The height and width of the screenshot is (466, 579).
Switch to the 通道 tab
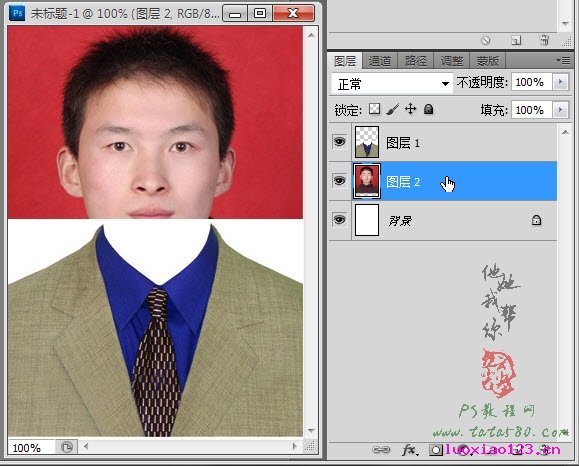point(380,61)
